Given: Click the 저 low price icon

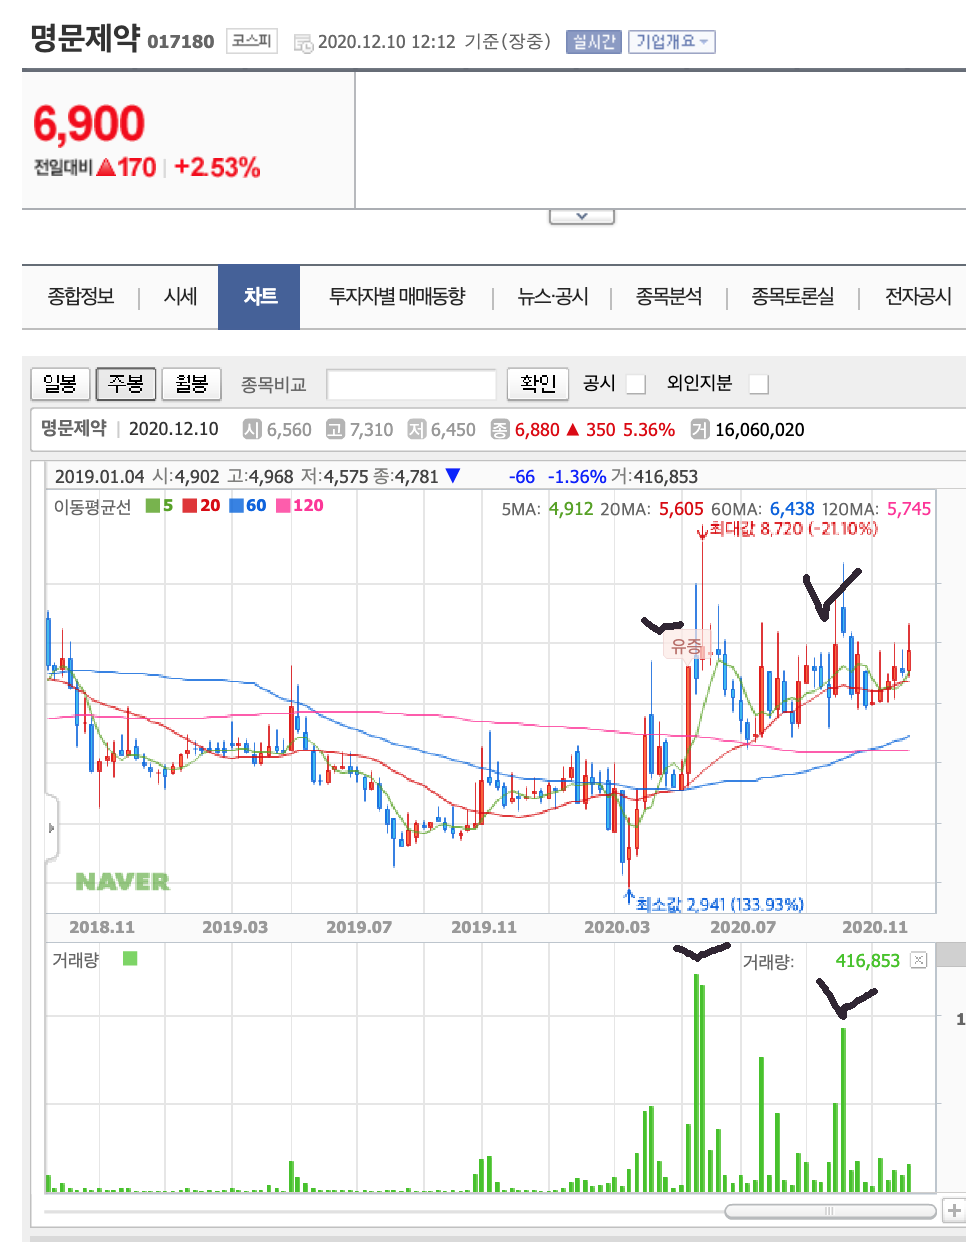Looking at the screenshot, I should [417, 429].
